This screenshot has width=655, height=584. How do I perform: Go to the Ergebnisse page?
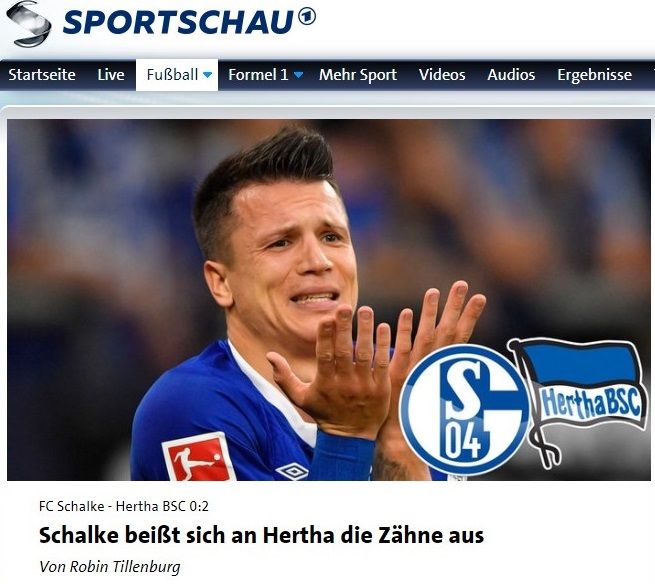pyautogui.click(x=594, y=75)
